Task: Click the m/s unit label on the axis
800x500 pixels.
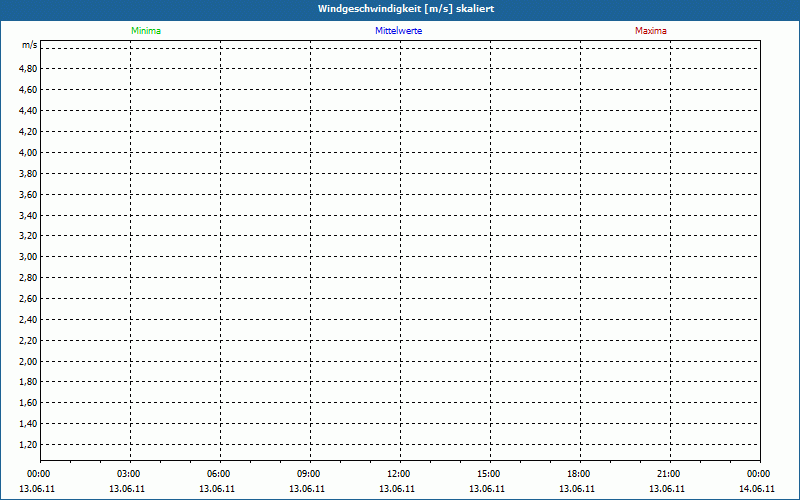Action: [x=30, y=45]
